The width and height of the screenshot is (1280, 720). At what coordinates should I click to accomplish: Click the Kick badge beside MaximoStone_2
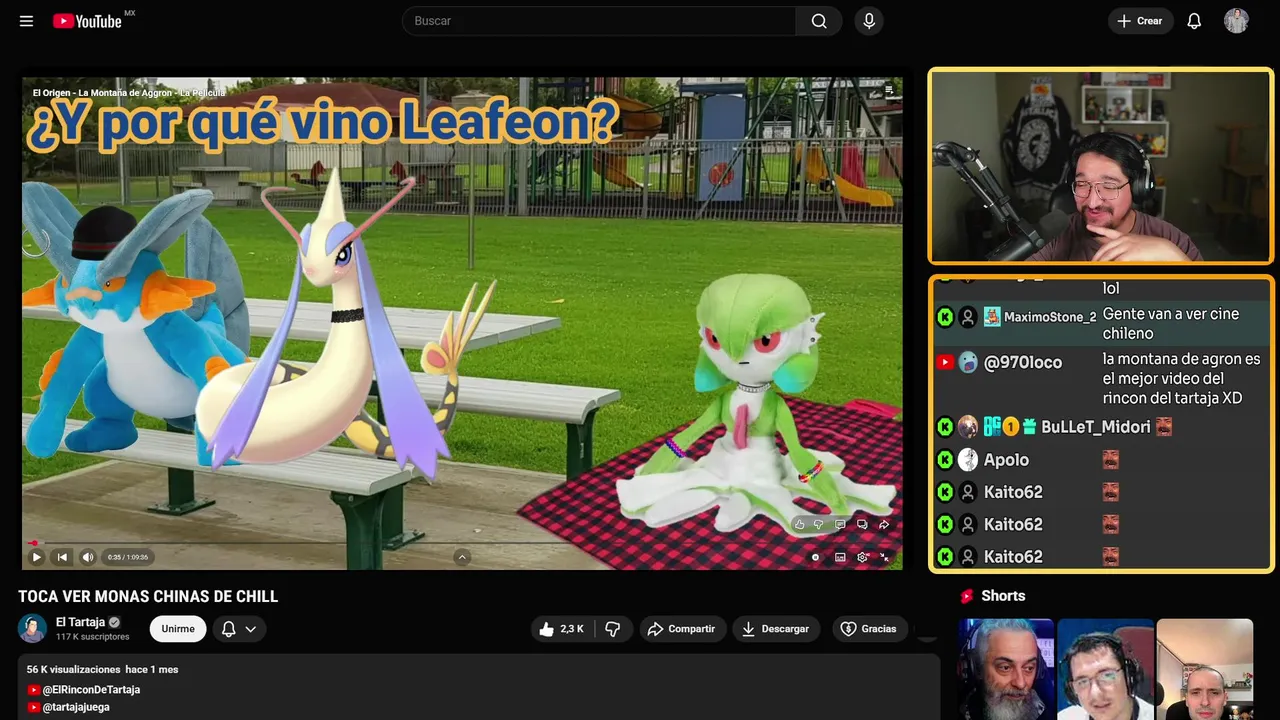(x=945, y=317)
